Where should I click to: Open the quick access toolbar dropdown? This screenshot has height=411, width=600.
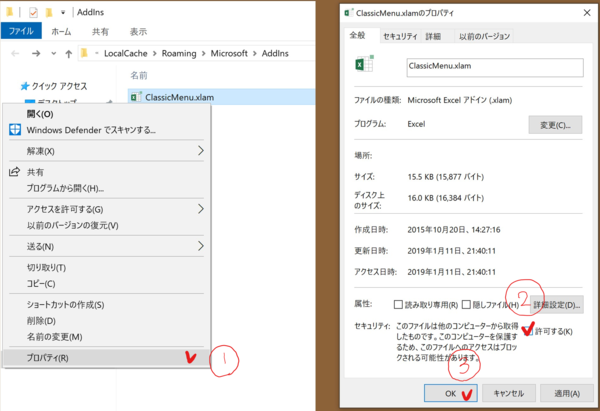tap(63, 13)
